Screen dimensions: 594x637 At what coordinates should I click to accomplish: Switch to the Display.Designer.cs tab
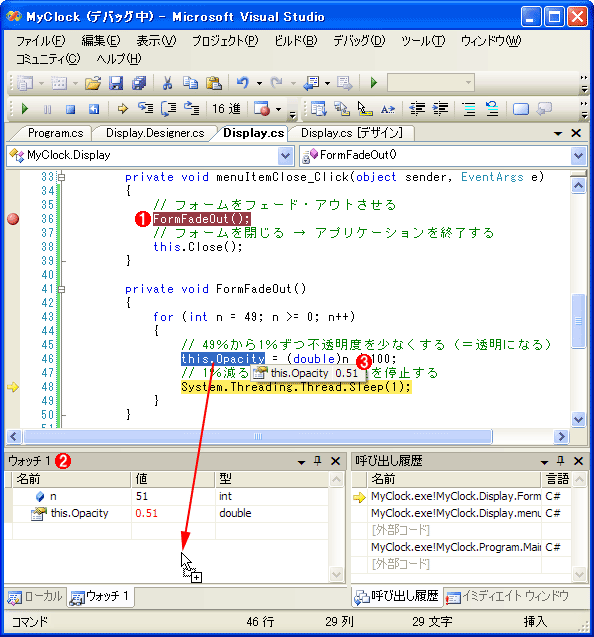point(155,133)
